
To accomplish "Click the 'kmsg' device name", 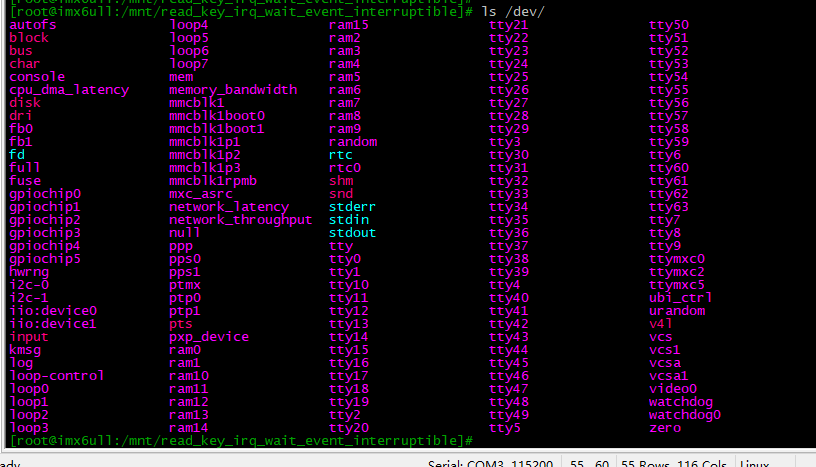I will pos(25,350).
